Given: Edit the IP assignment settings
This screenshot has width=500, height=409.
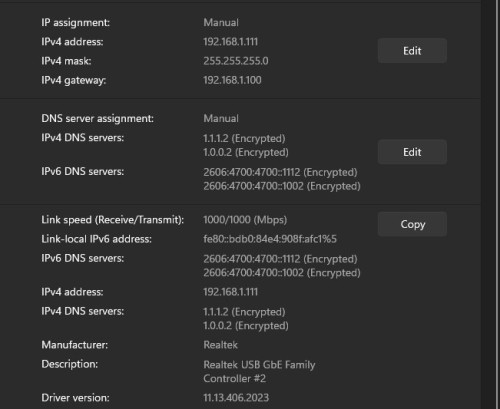Looking at the screenshot, I should pyautogui.click(x=412, y=51).
